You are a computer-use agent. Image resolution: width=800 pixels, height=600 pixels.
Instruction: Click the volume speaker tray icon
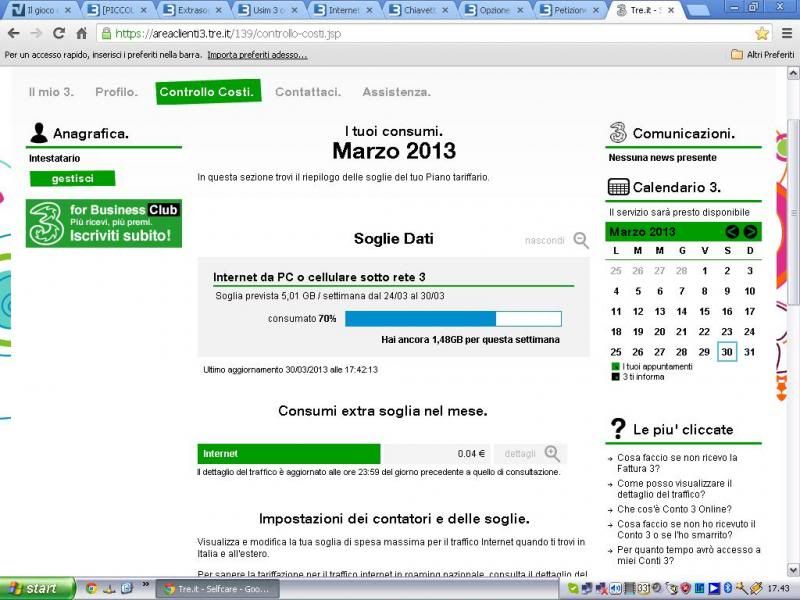(615, 589)
